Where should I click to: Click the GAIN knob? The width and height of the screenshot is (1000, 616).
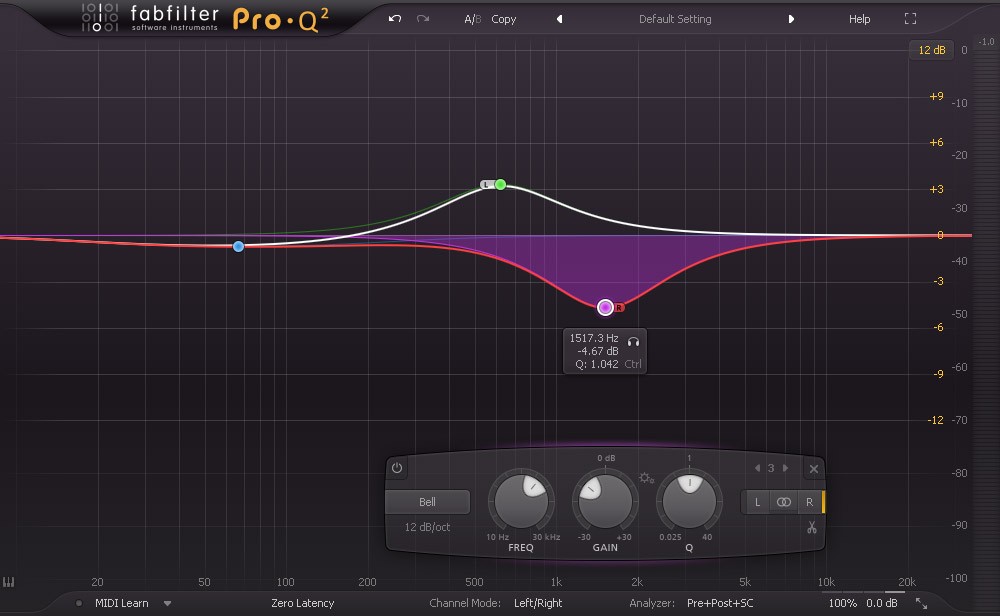[605, 502]
